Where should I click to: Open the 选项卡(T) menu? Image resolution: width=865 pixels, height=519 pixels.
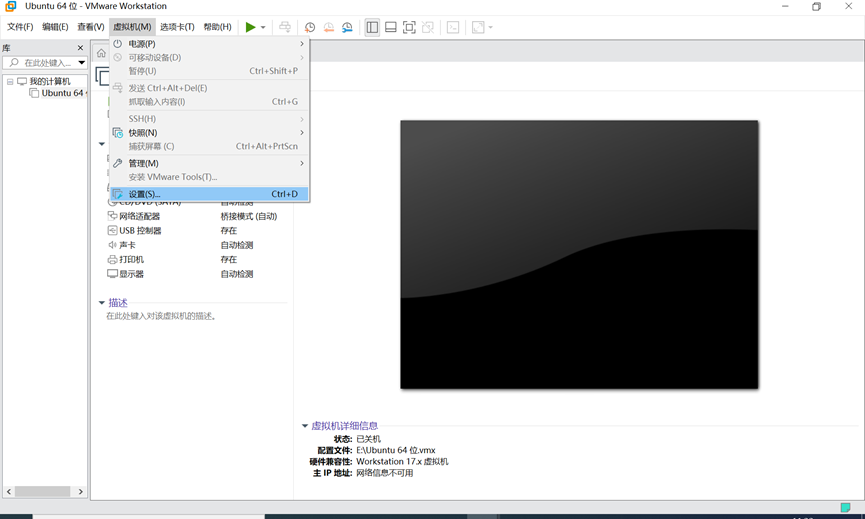click(177, 27)
